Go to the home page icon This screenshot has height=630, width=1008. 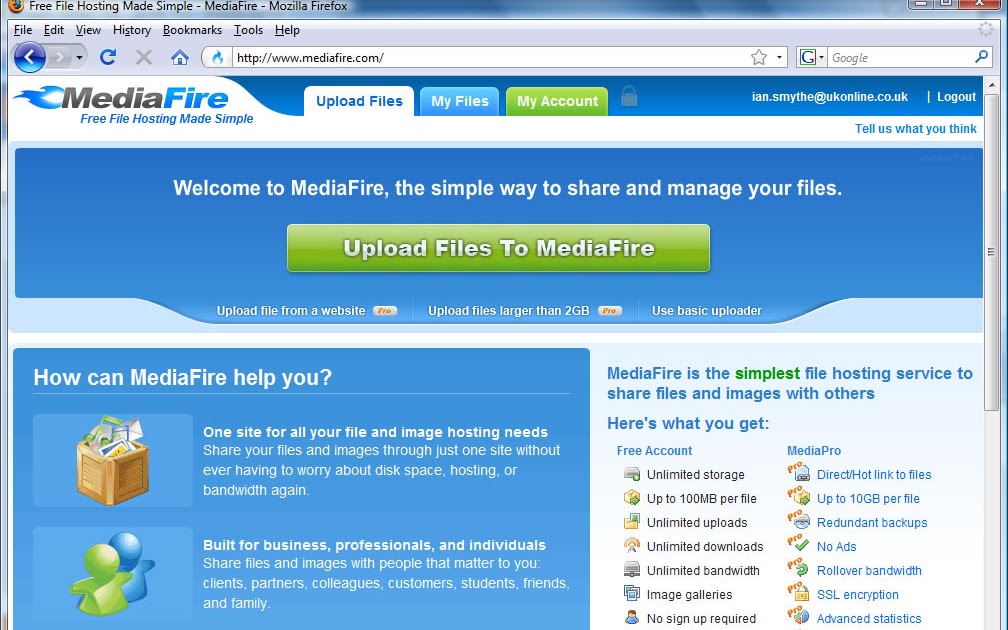179,58
